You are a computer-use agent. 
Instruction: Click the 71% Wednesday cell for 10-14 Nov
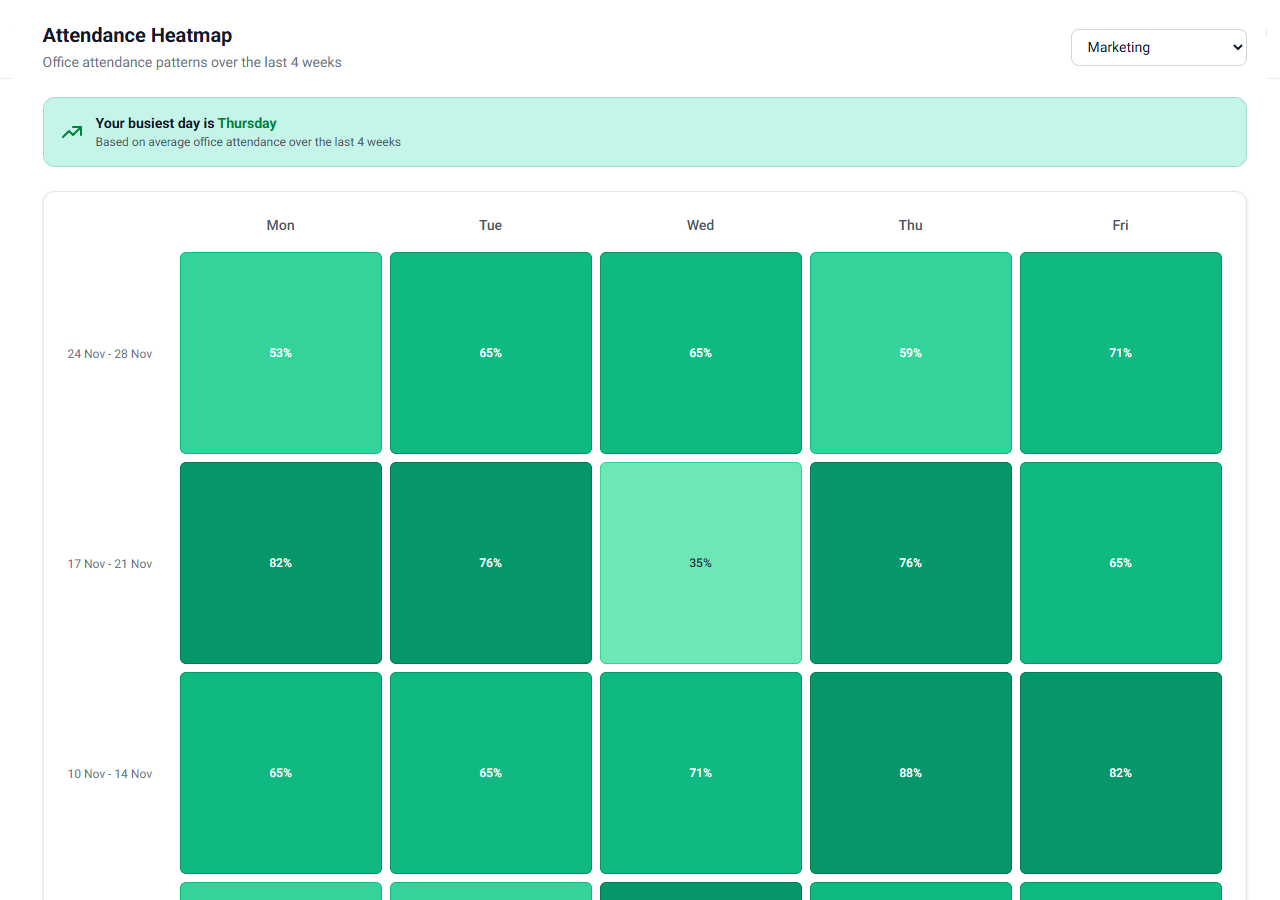(700, 773)
